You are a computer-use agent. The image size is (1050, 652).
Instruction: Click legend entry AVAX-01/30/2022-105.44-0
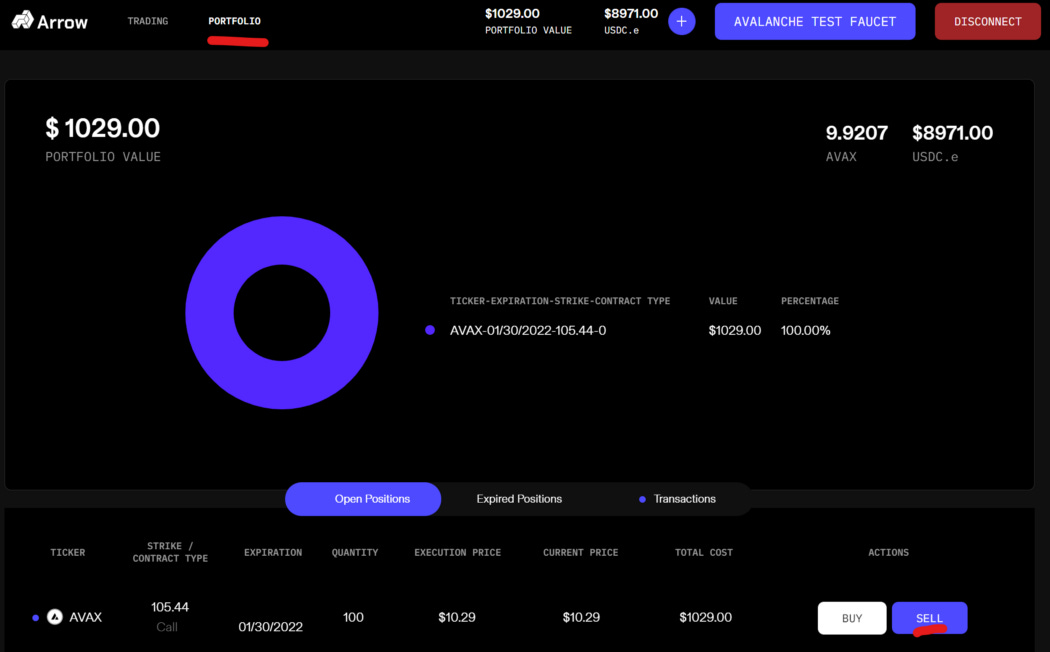[528, 330]
